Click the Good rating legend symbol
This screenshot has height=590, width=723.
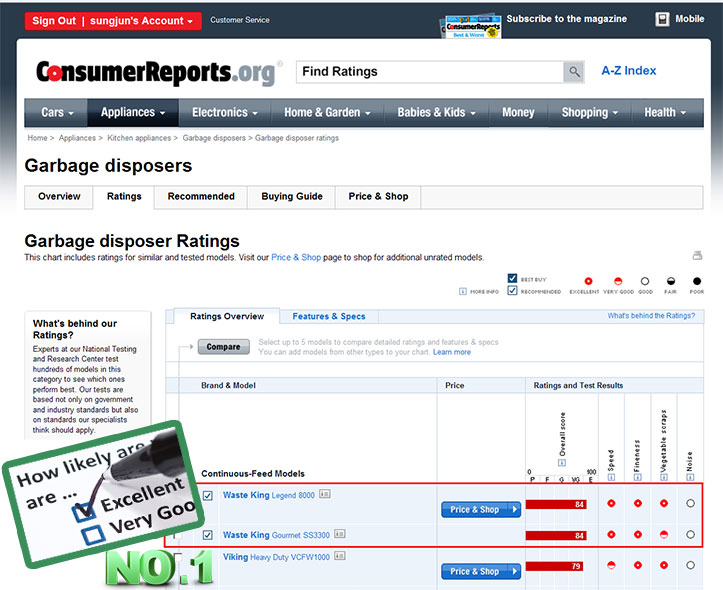tap(645, 281)
